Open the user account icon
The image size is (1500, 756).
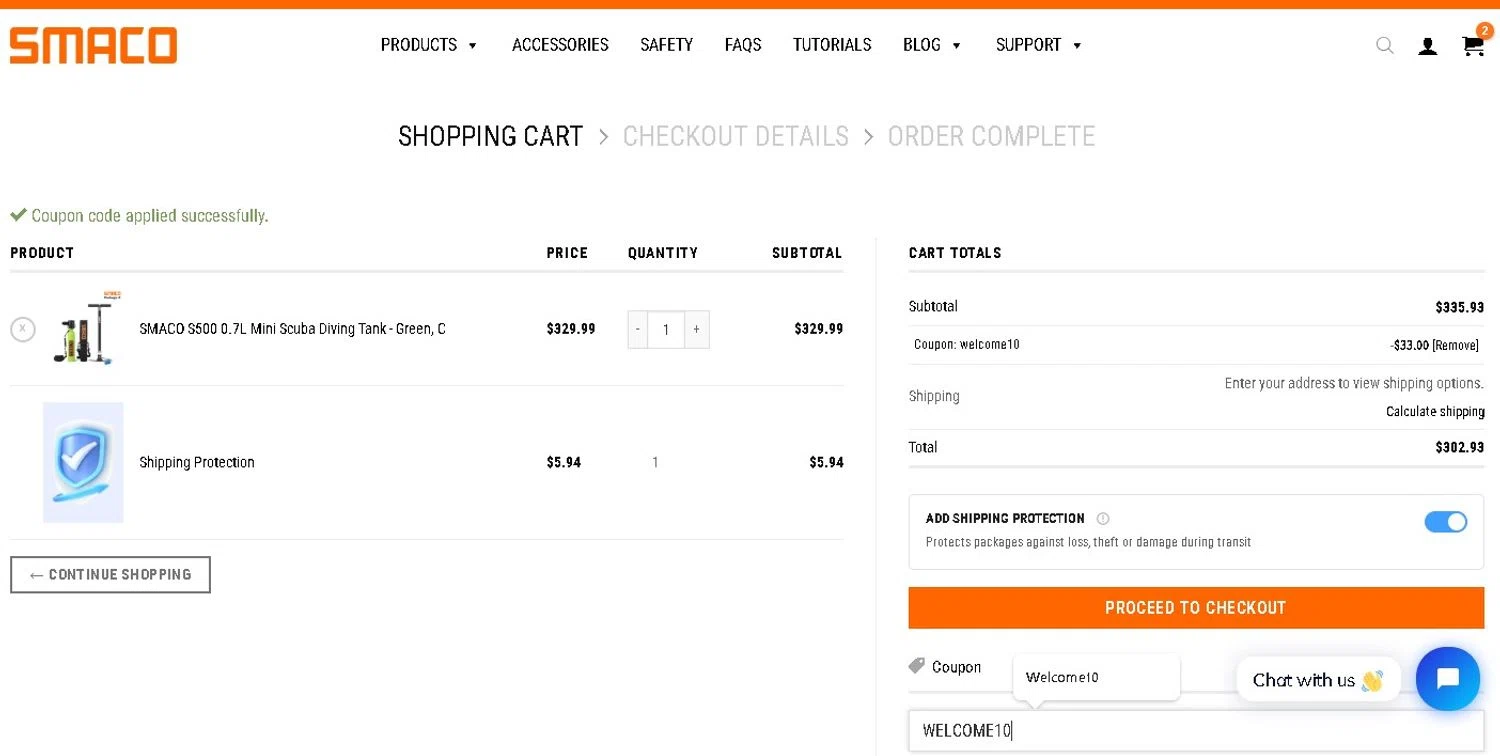click(1428, 46)
